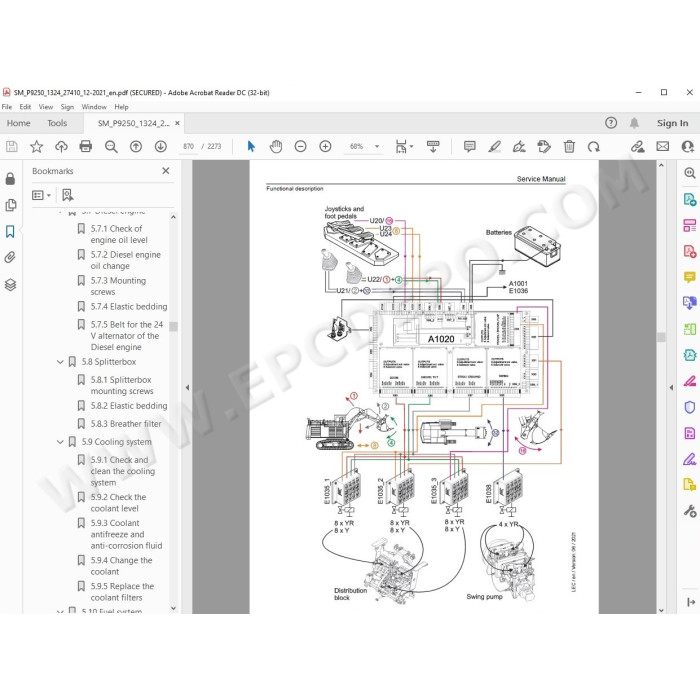Collapse the 5.8 Splitterbox bookmark

60,362
